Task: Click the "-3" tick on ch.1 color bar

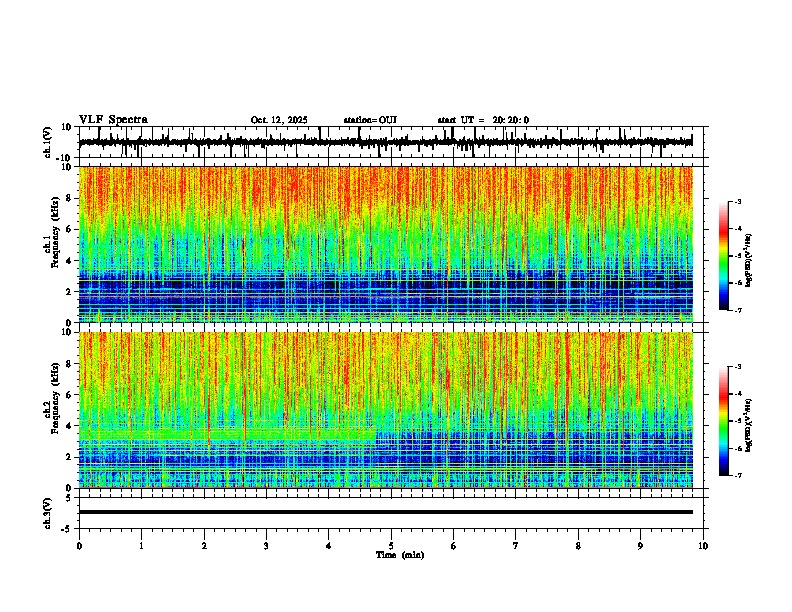Action: point(738,202)
